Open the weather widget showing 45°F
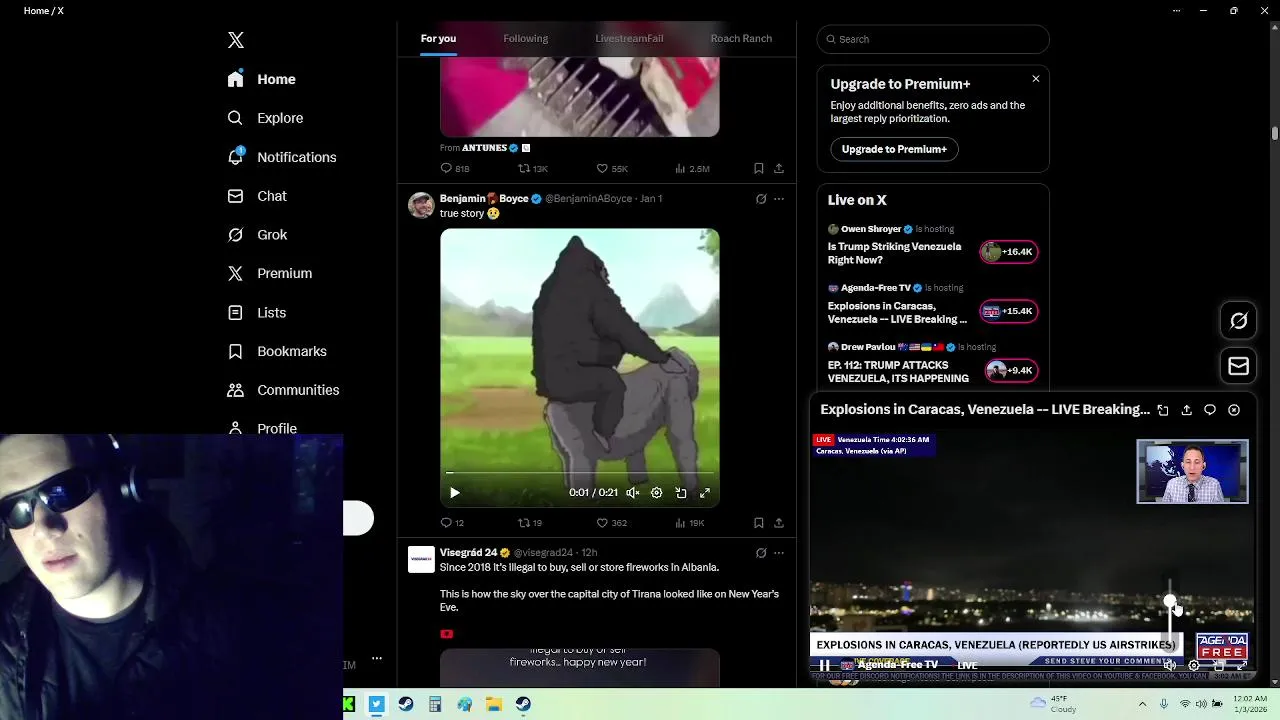 click(x=1052, y=704)
